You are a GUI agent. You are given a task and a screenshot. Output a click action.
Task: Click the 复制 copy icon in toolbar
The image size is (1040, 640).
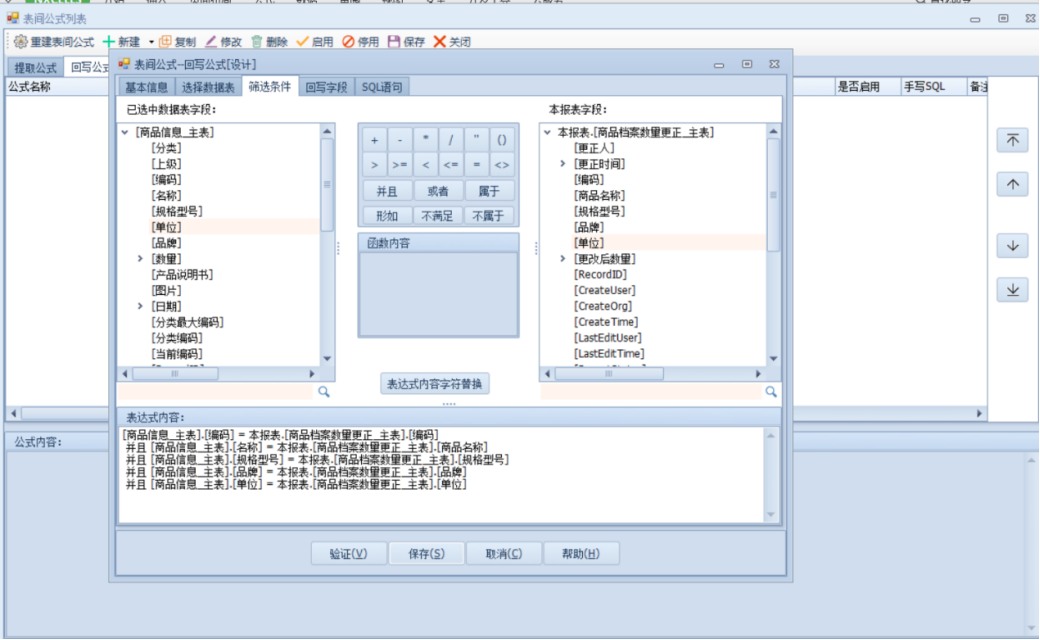(166, 42)
